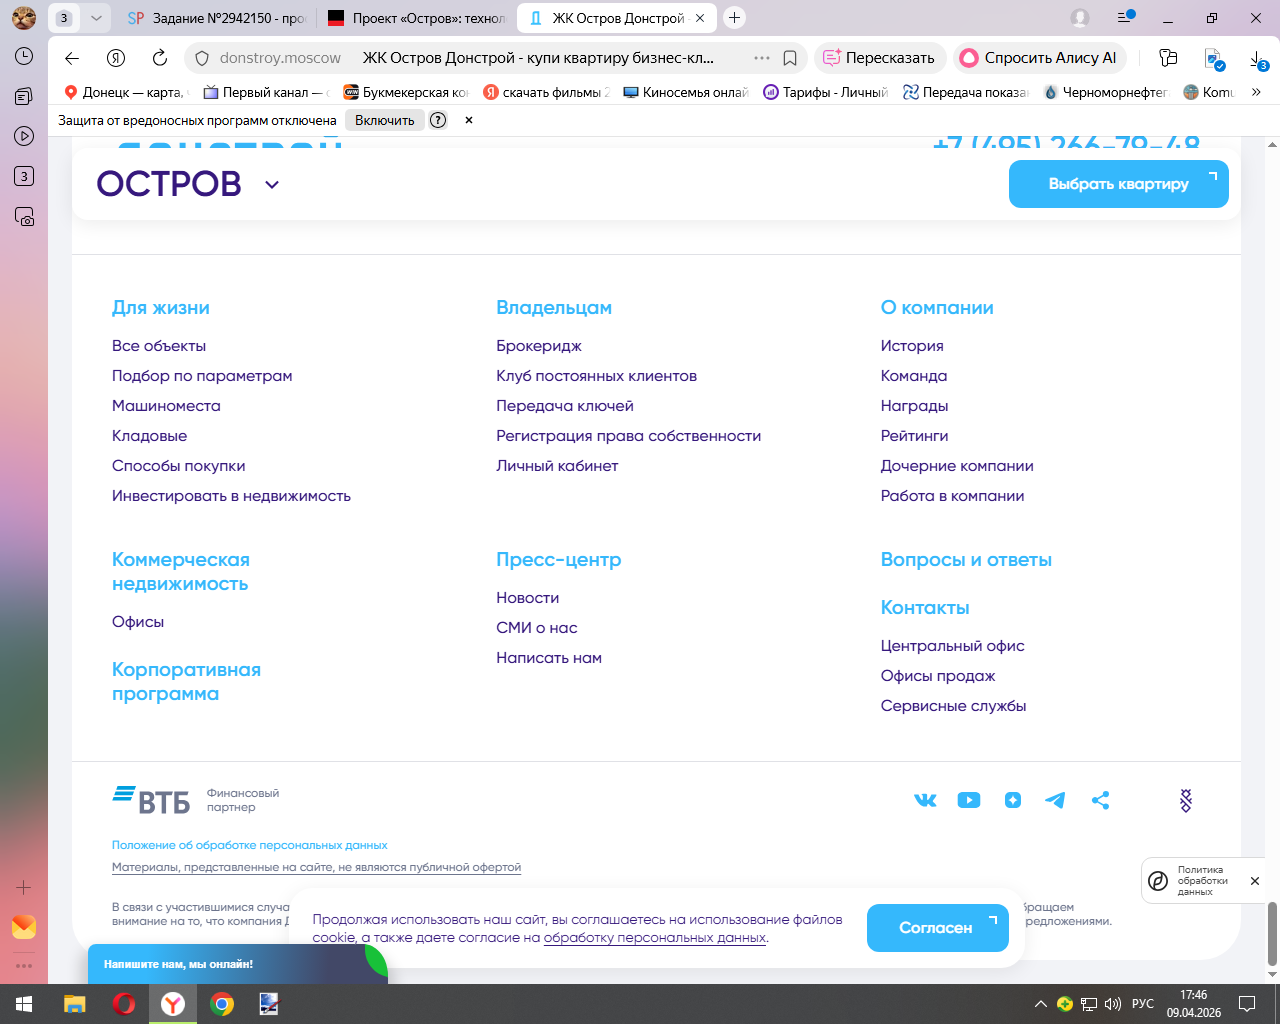Image resolution: width=1280 pixels, height=1024 pixels.
Task: Accept cookies with Согласен button
Action: (x=937, y=928)
